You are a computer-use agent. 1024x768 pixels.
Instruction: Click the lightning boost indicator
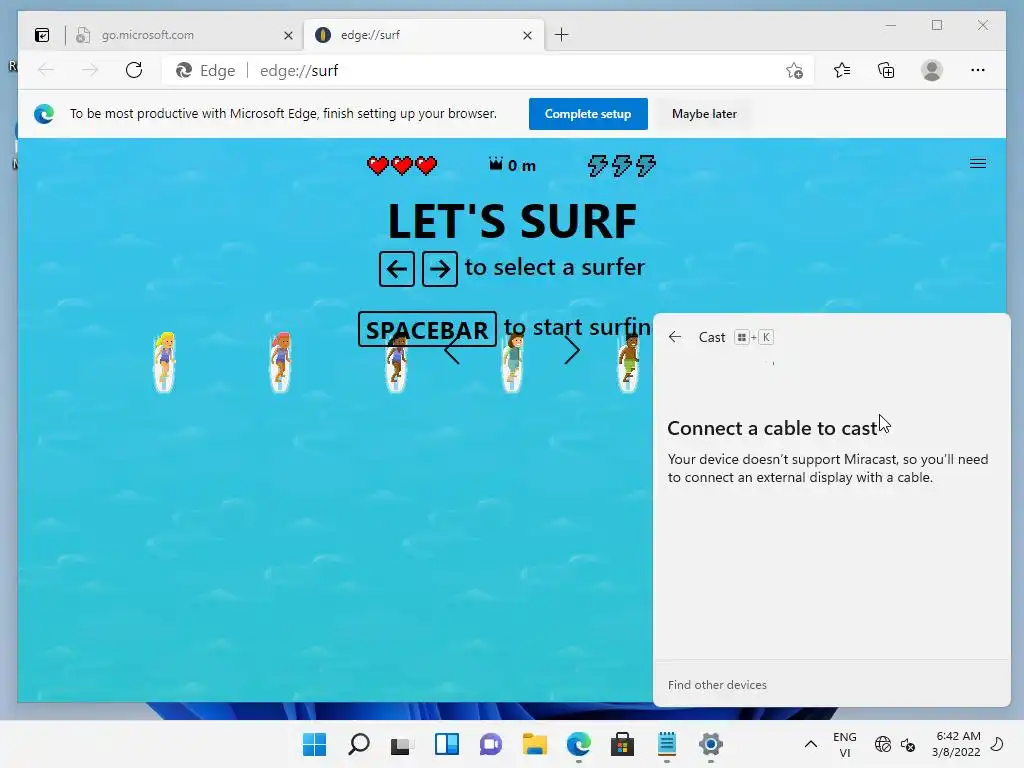pyautogui.click(x=622, y=165)
